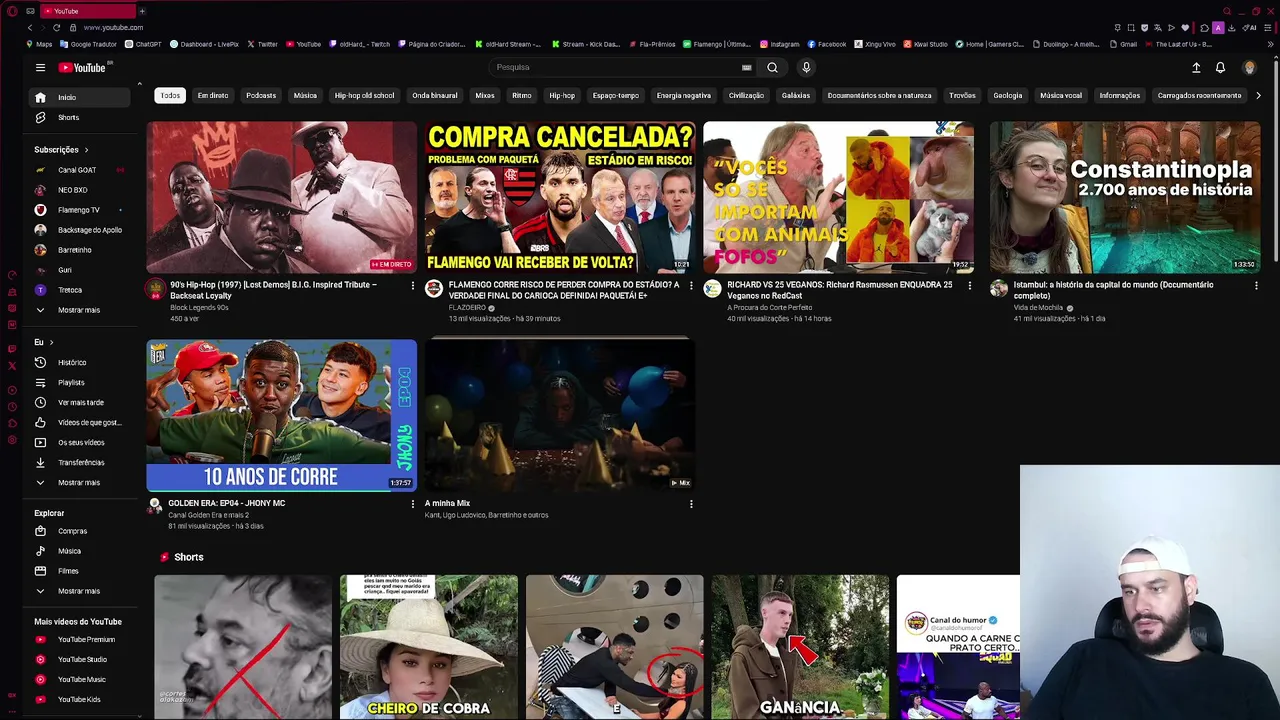The image size is (1280, 720).
Task: Open the account avatar menu
Action: 1249,67
